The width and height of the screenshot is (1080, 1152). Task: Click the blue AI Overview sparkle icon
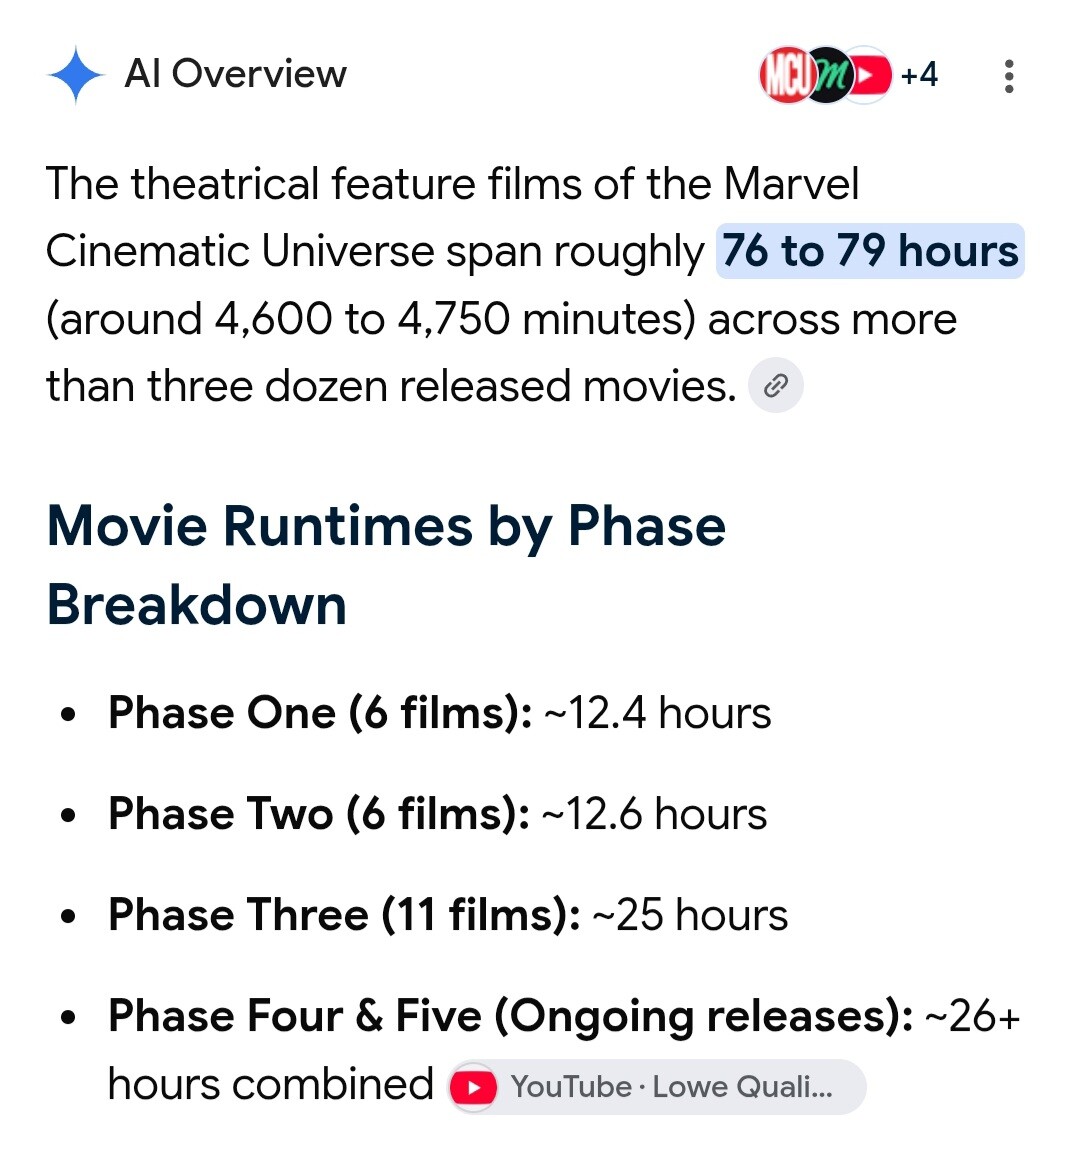click(x=76, y=74)
